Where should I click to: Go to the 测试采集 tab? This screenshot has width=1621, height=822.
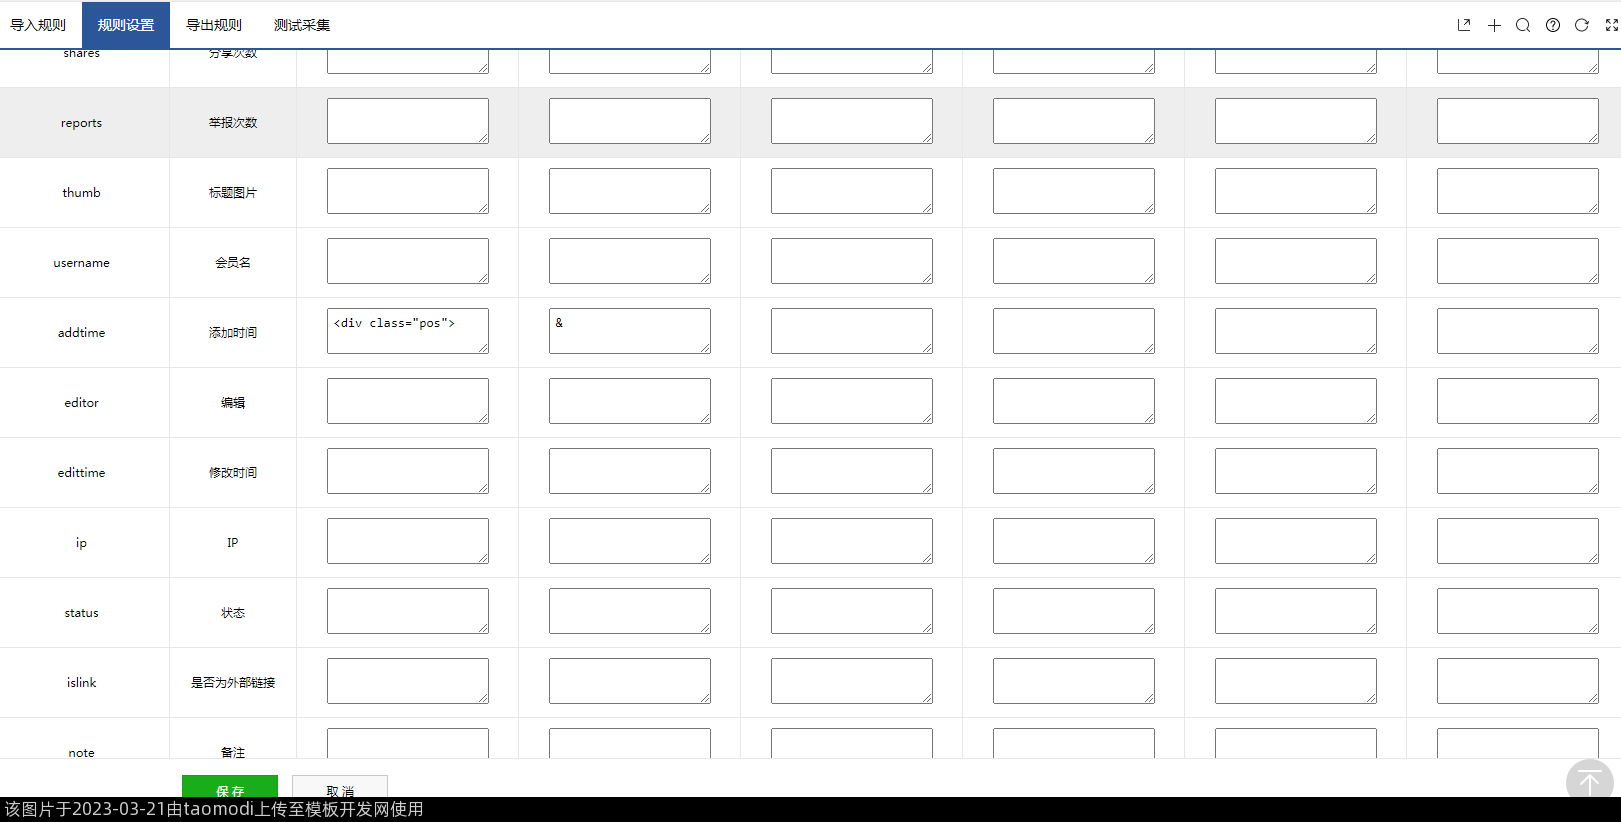tap(302, 25)
